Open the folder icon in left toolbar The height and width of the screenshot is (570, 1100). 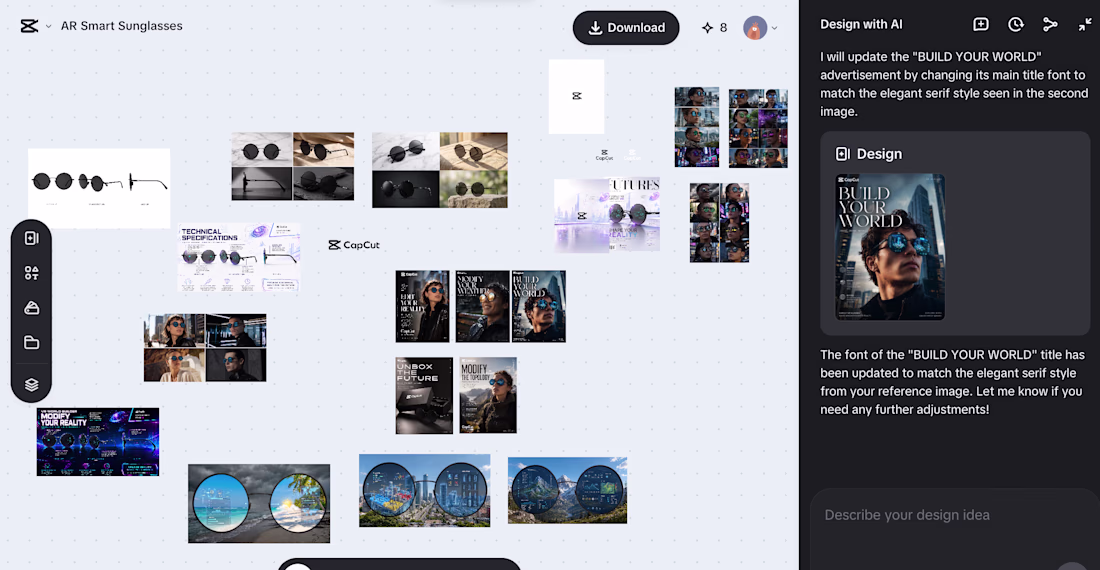coord(32,343)
